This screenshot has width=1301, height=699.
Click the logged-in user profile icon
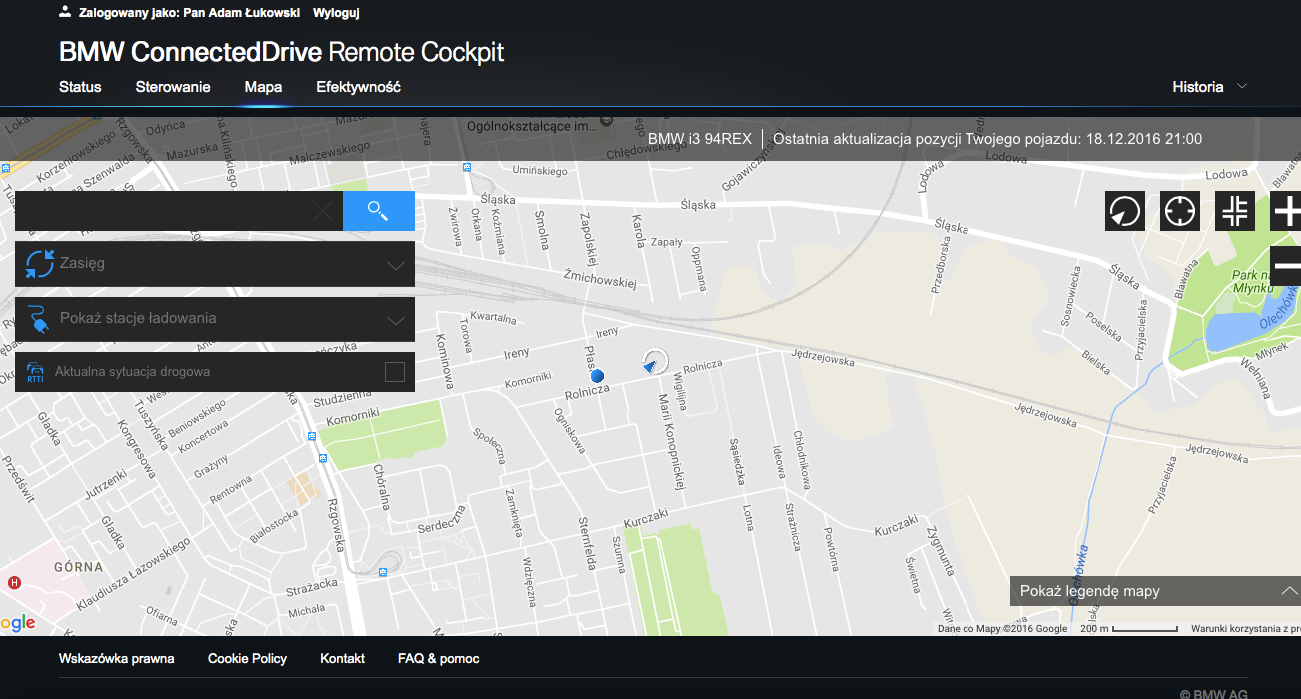click(65, 12)
